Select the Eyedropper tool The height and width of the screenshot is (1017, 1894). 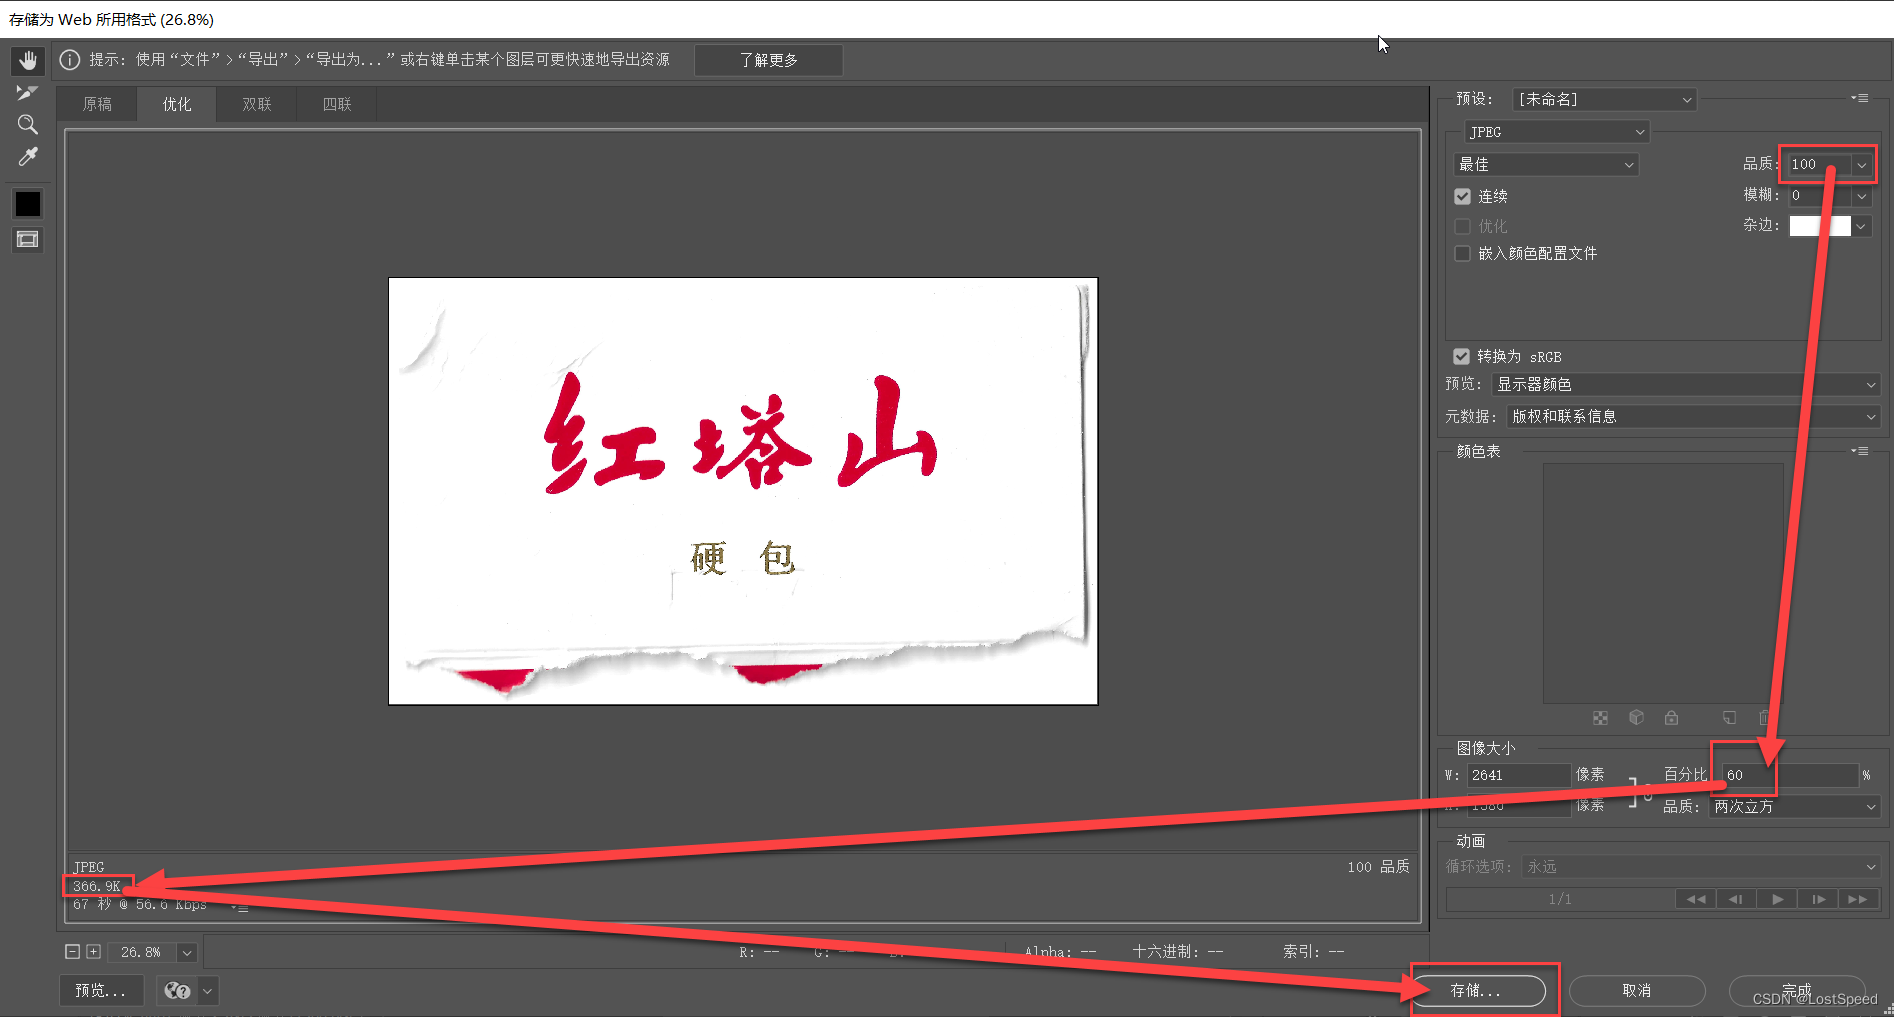pos(28,157)
